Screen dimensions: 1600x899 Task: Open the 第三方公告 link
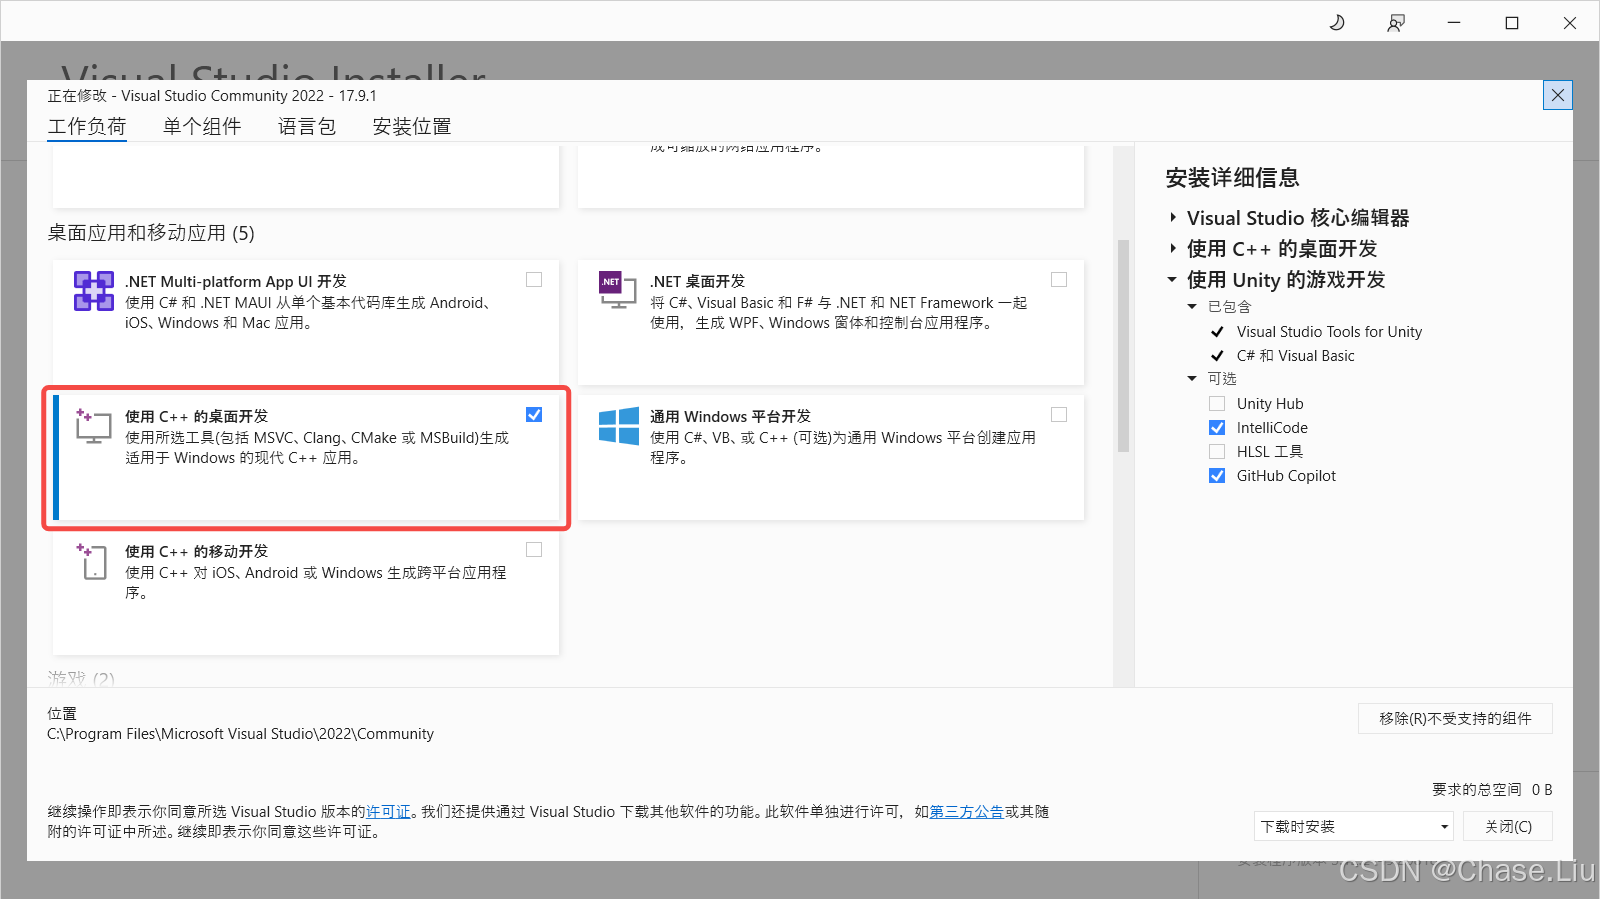point(967,812)
